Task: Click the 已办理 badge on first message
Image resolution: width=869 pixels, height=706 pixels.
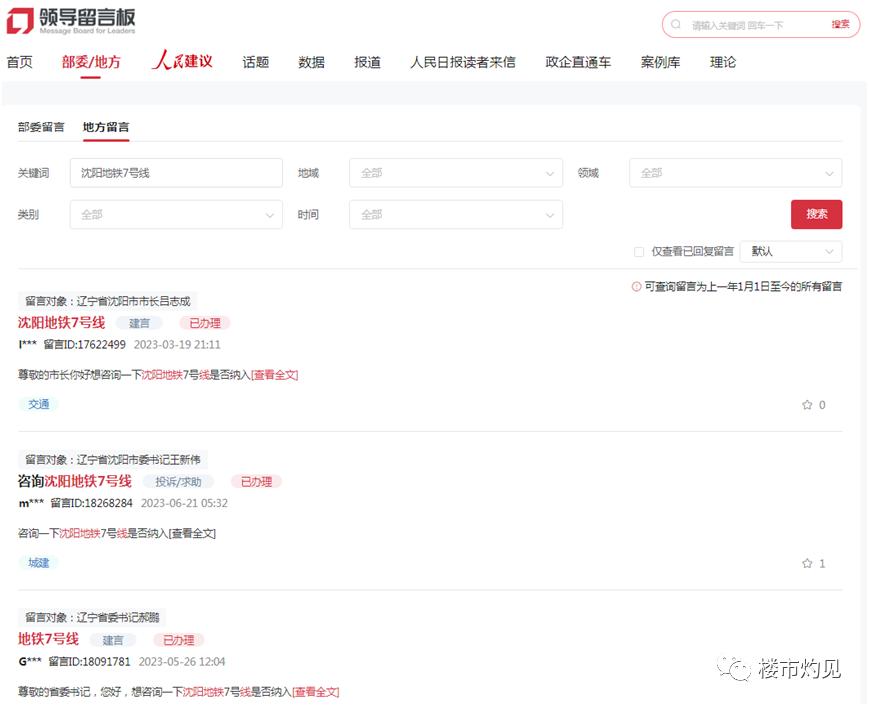Action: (x=203, y=323)
